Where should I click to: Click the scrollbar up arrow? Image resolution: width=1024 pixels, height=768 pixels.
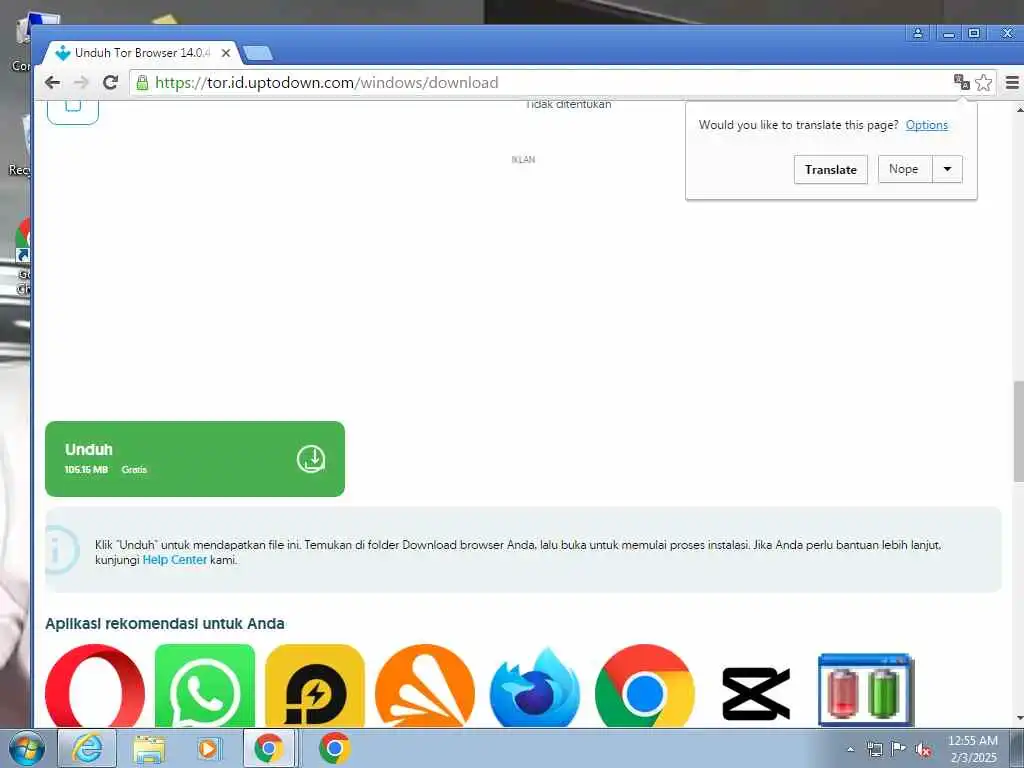tap(1019, 109)
